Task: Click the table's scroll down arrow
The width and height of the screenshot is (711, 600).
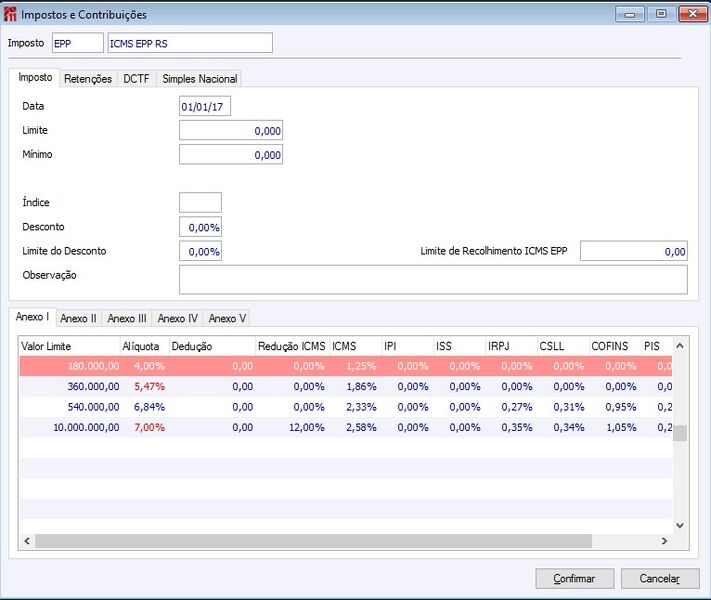Action: click(x=680, y=525)
